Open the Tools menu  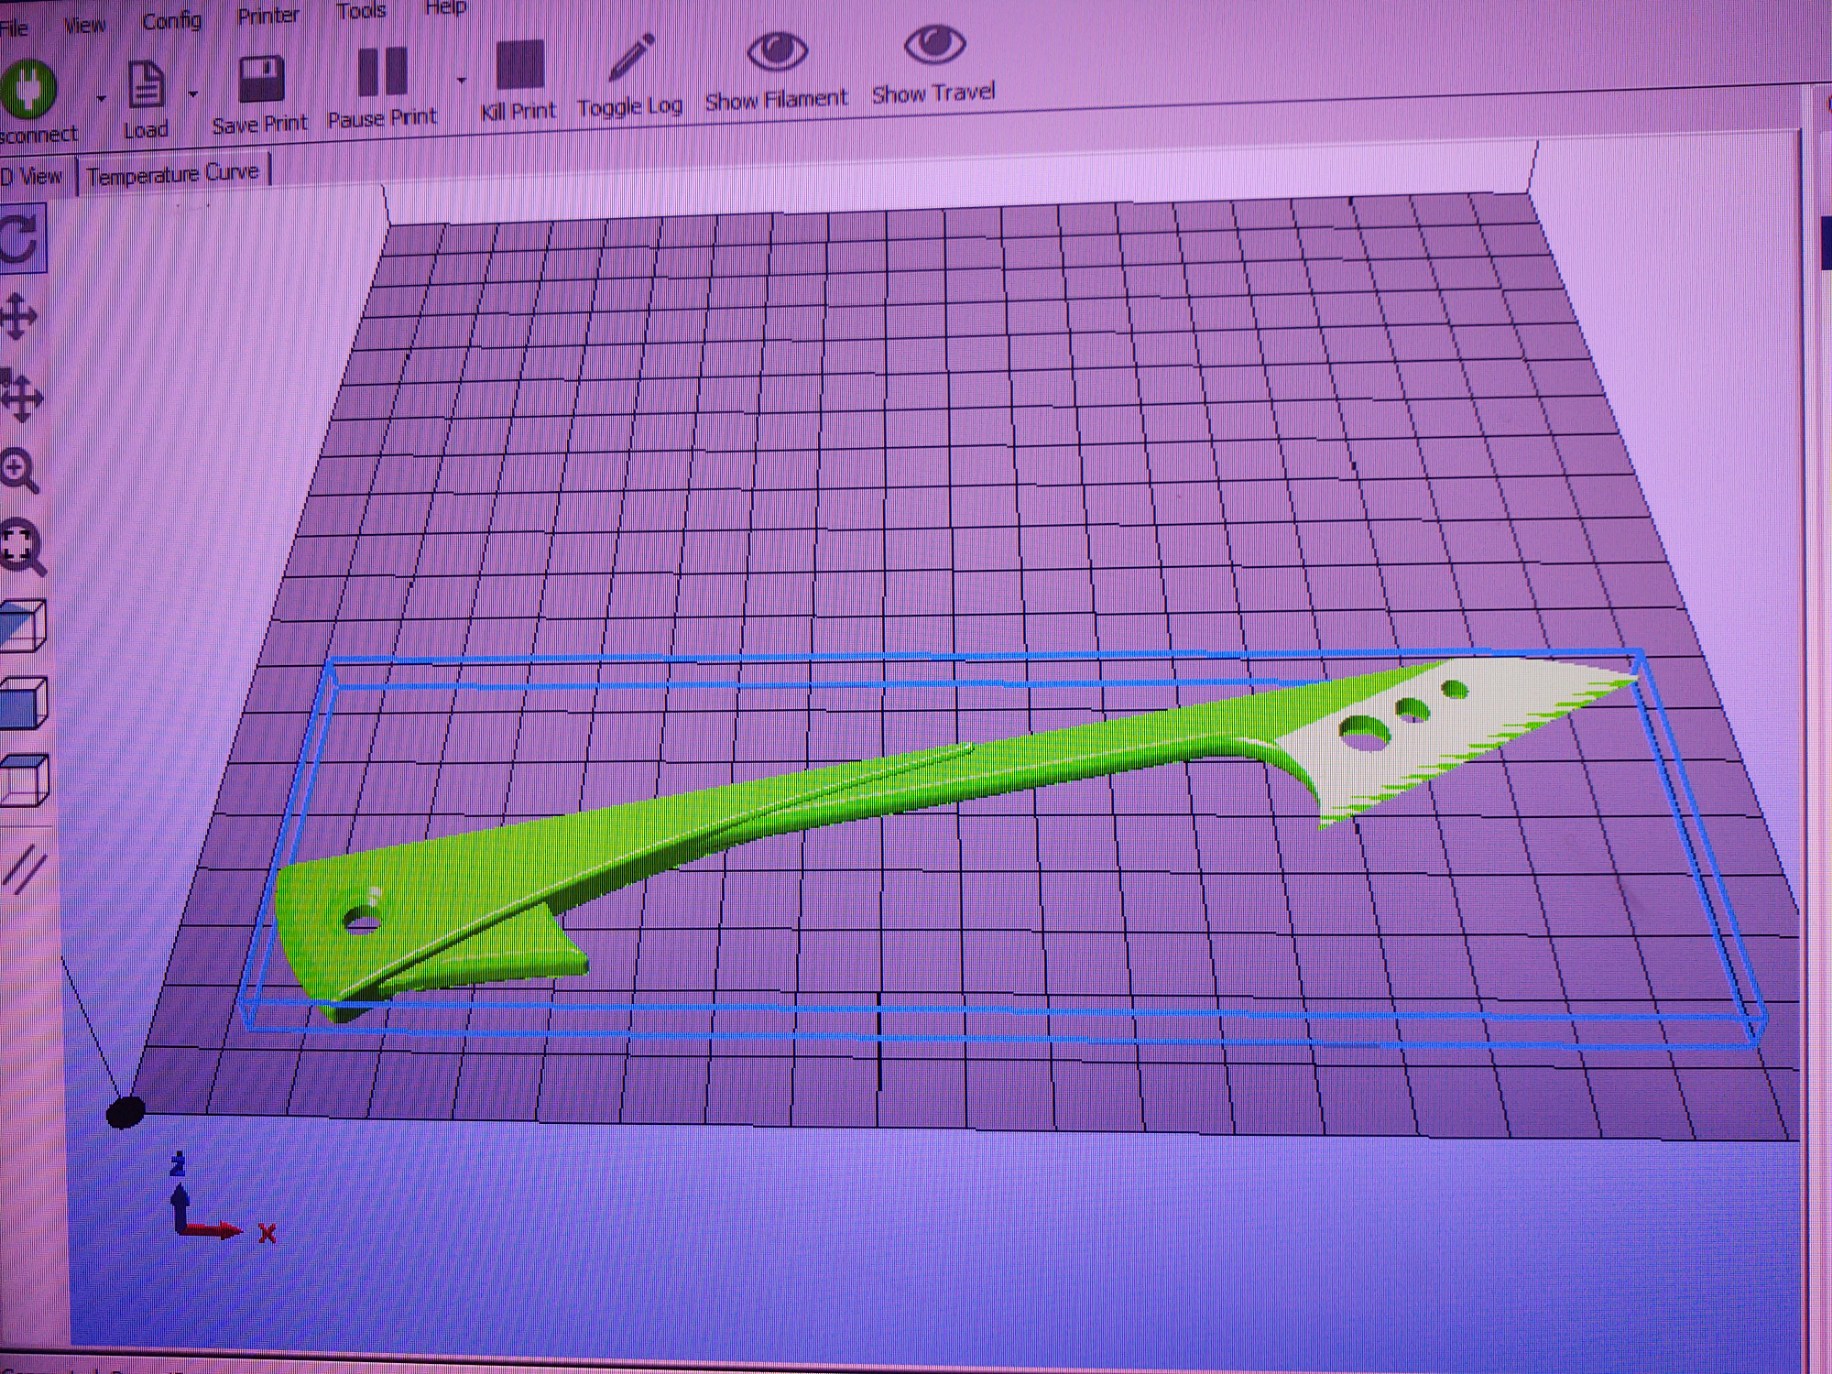coord(360,12)
